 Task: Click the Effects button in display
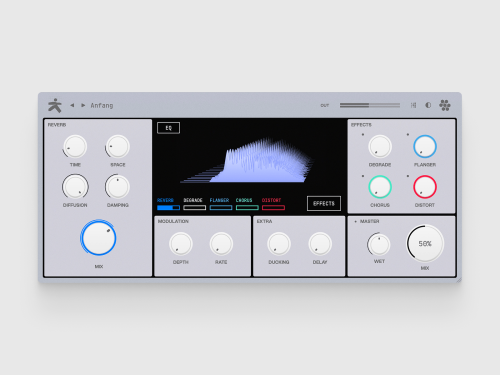click(324, 203)
